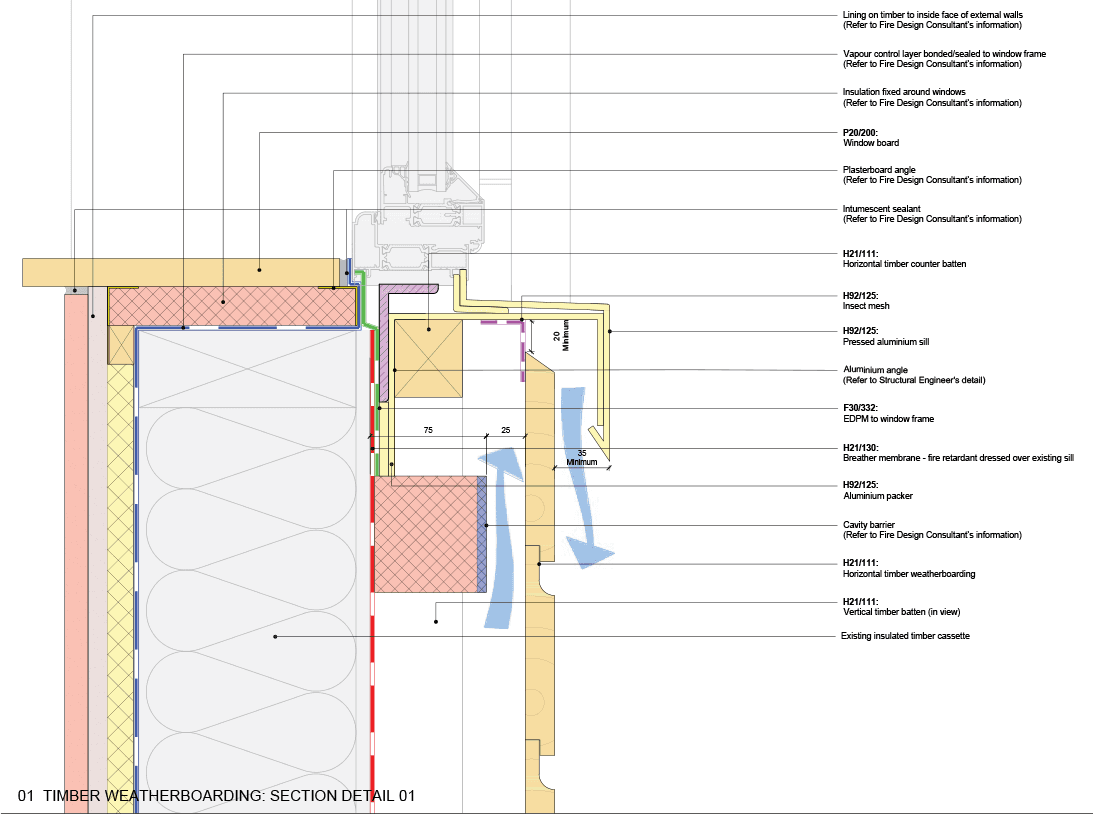The height and width of the screenshot is (820, 1093).
Task: Select the crossed timber counter batten square
Action: click(429, 358)
